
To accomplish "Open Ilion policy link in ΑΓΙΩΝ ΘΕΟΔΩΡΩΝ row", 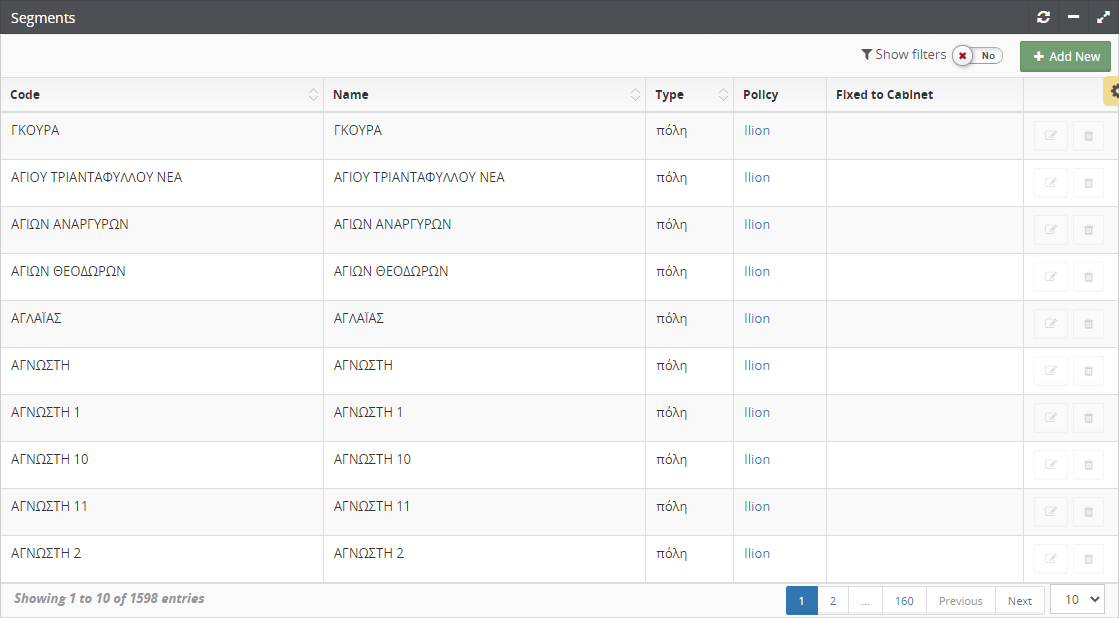I will [757, 271].
